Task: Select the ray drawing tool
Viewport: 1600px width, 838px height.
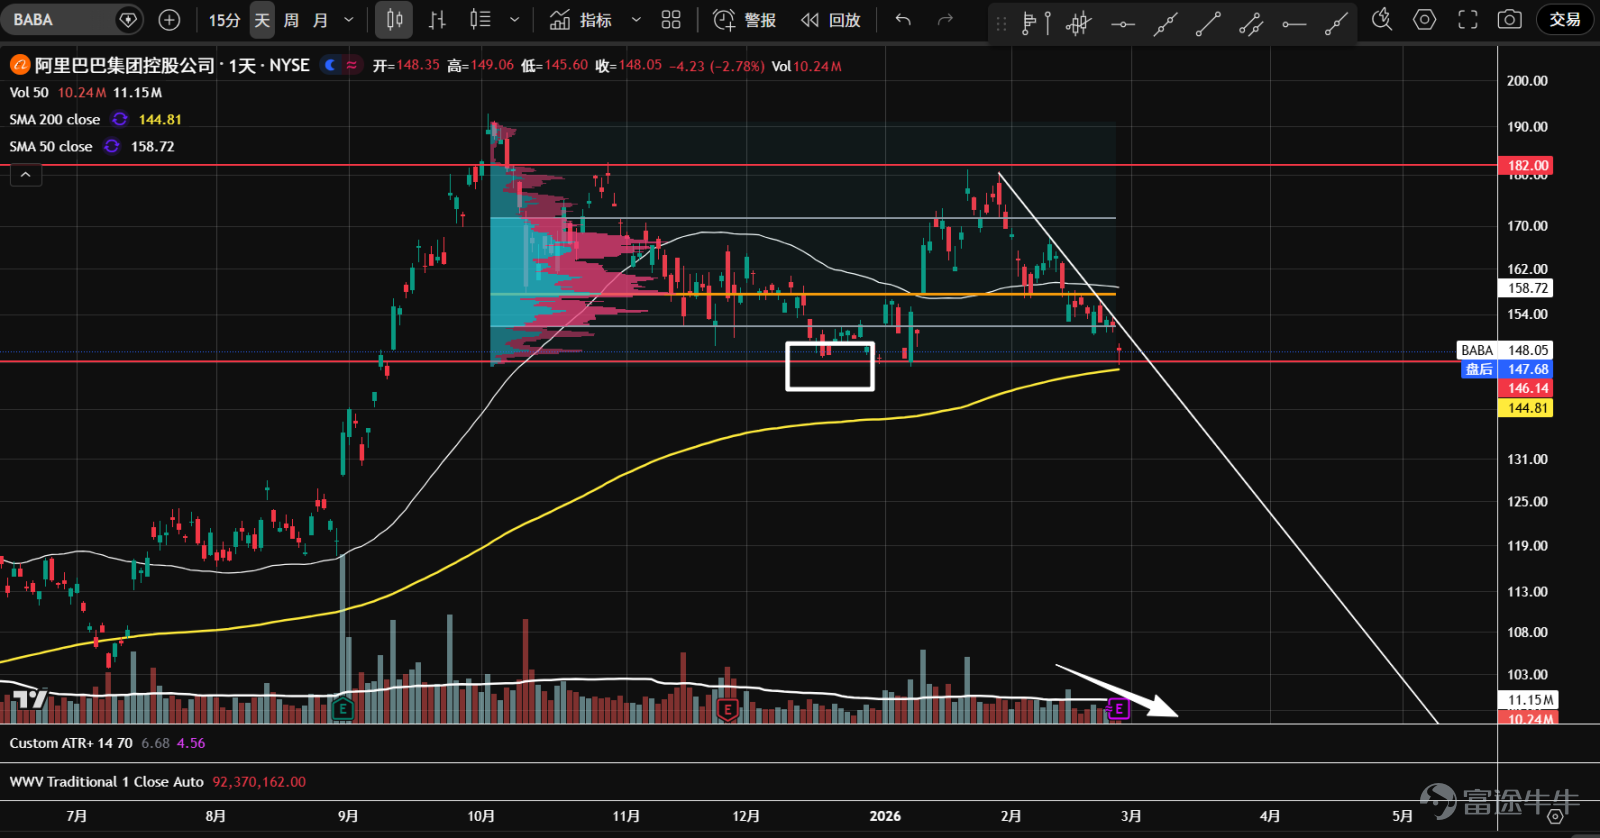Action: [x=1336, y=23]
